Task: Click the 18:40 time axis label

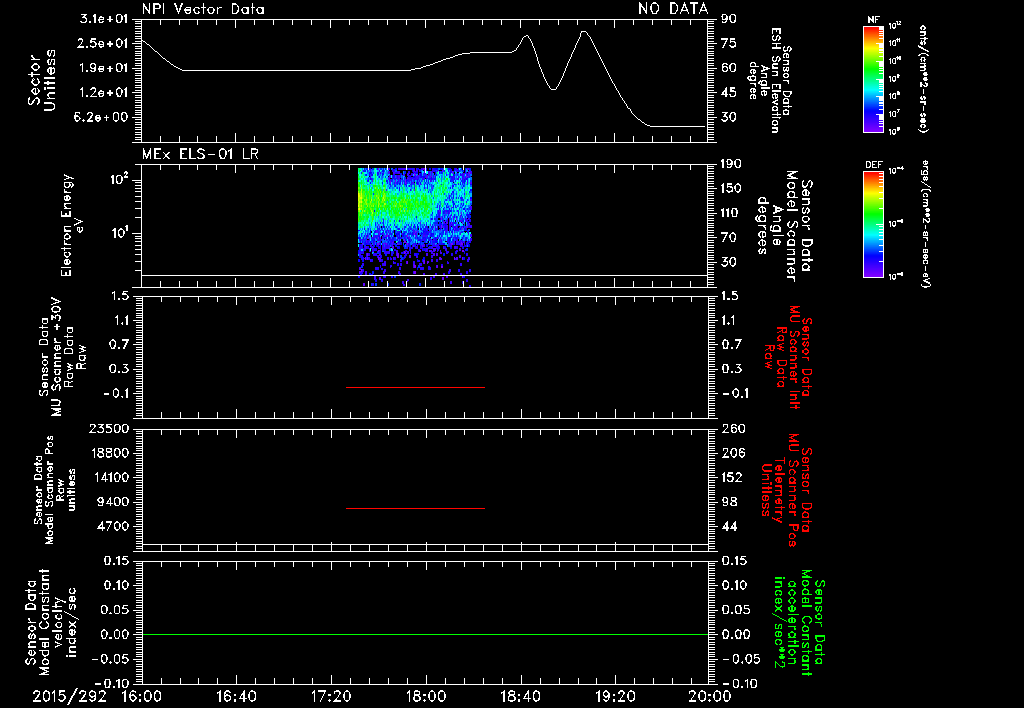Action: point(520,696)
